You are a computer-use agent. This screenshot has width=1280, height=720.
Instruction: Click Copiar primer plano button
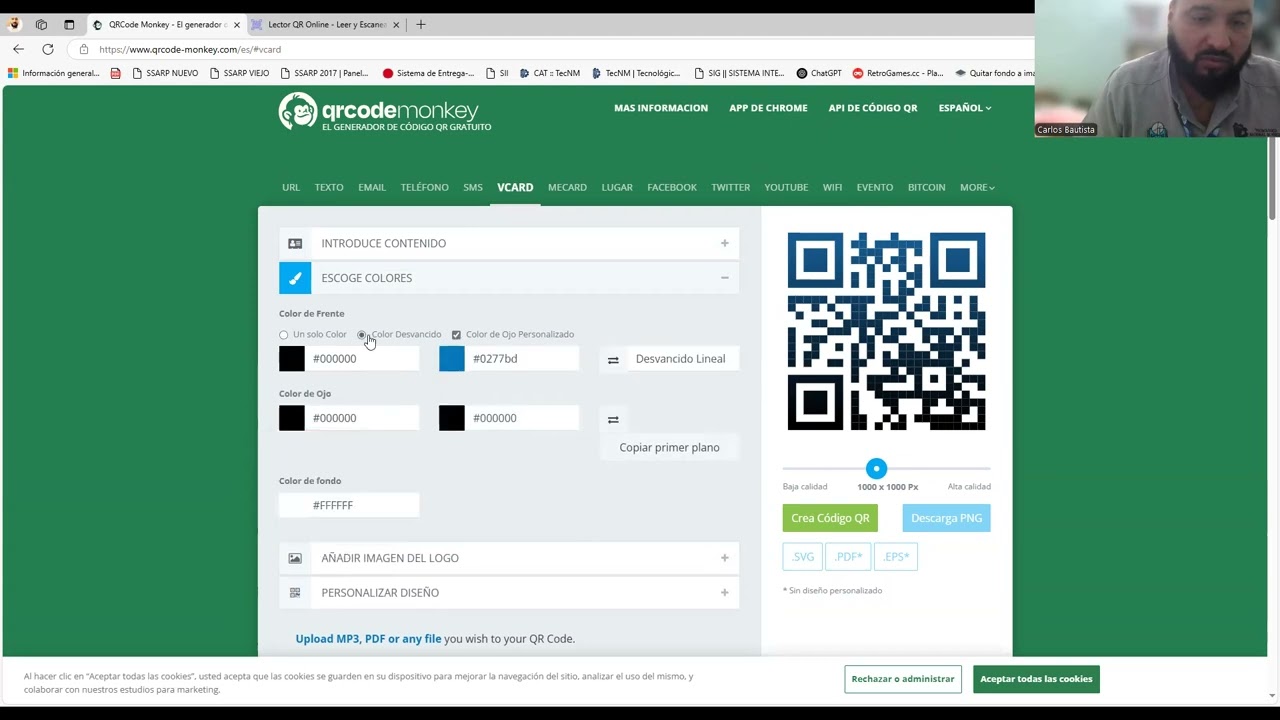[x=669, y=447]
